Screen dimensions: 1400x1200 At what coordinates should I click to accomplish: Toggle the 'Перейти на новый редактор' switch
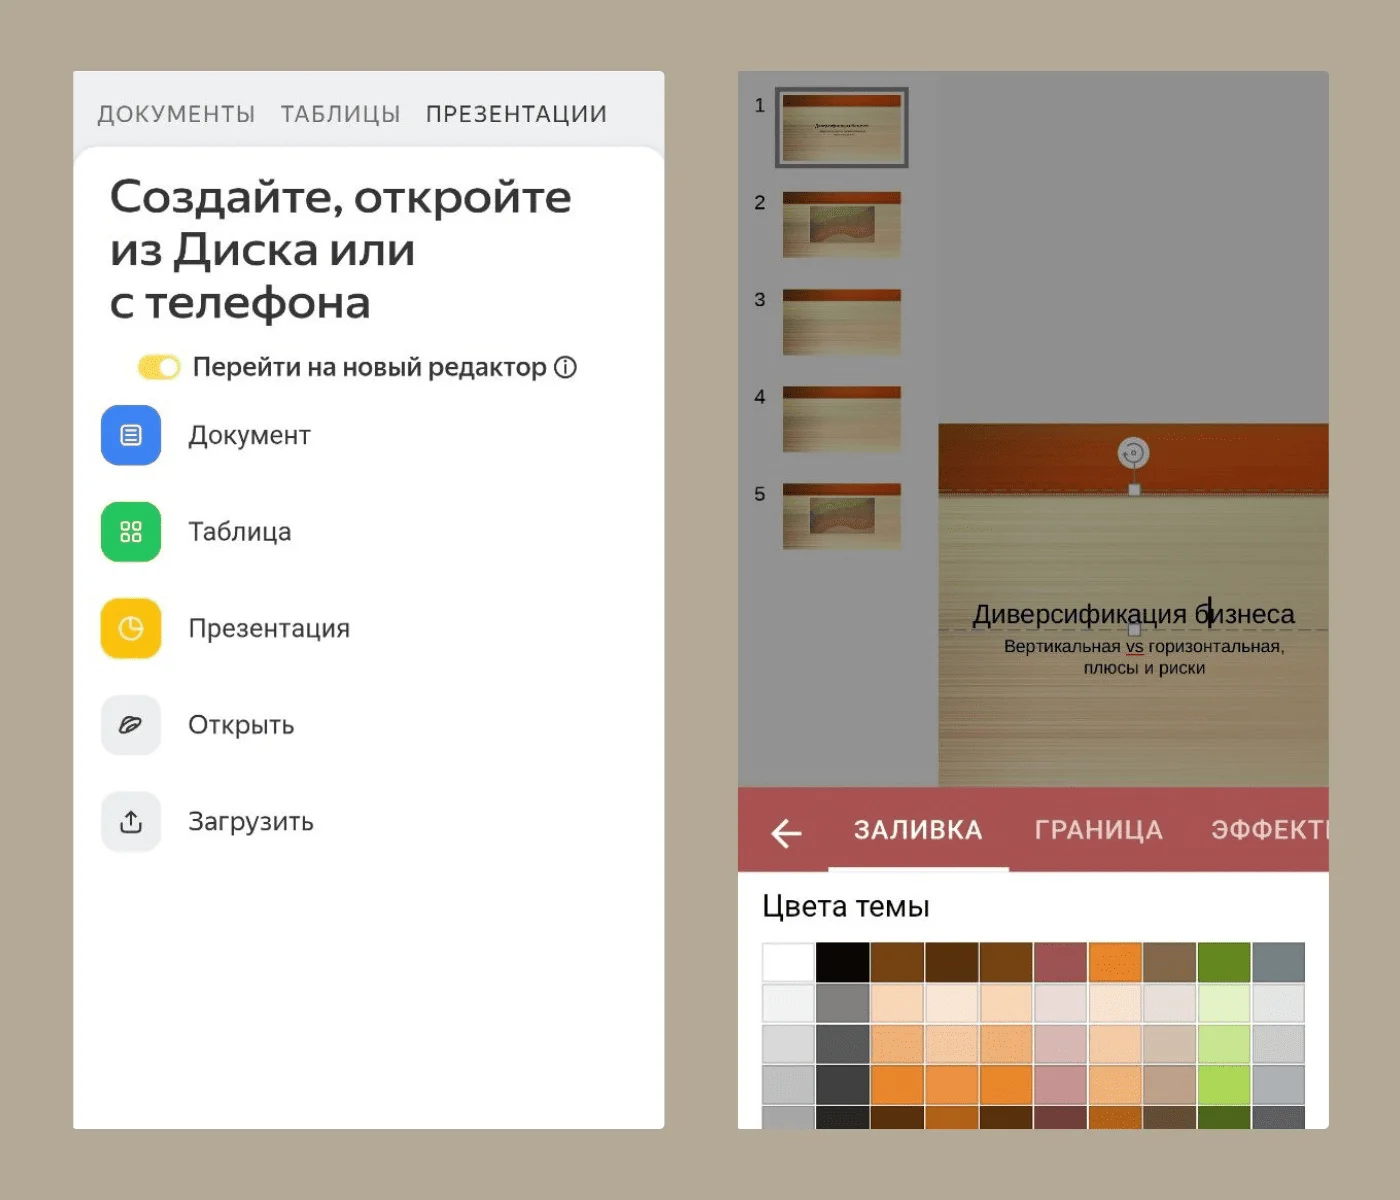[159, 367]
